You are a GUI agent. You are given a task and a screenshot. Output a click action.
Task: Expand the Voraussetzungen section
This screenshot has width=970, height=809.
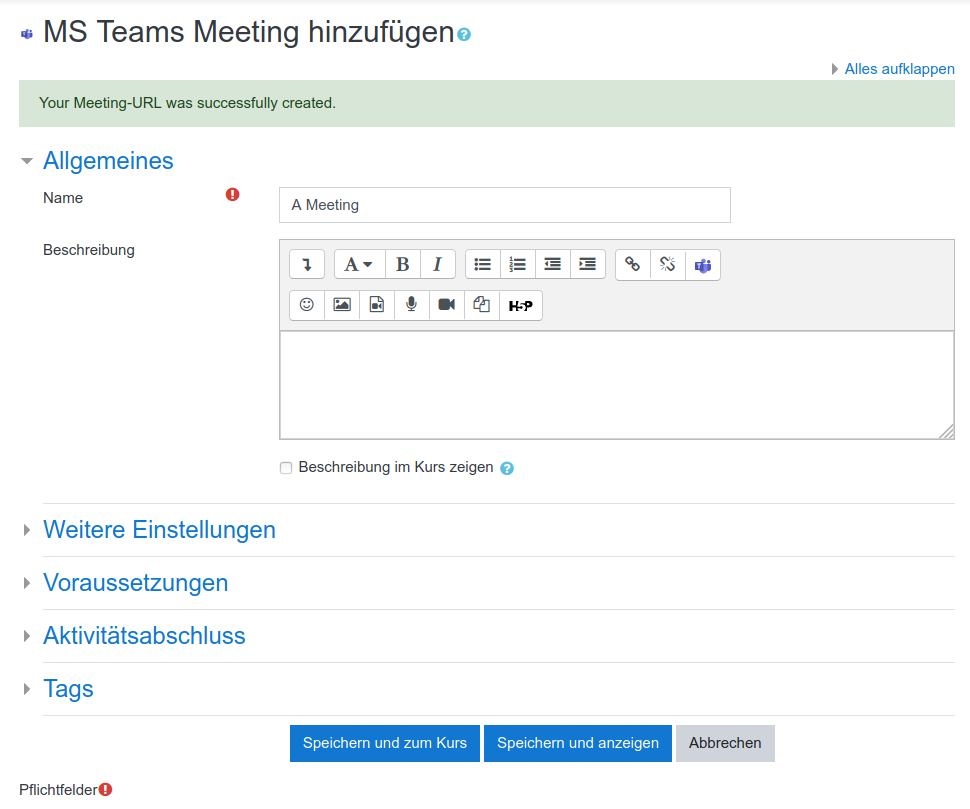[x=135, y=583]
